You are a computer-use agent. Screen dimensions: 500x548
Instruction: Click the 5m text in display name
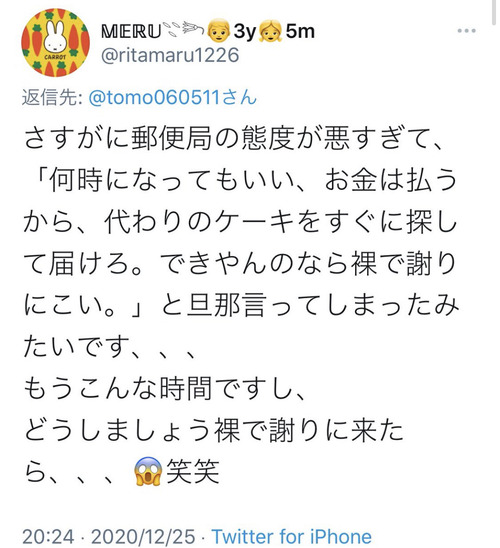300,31
